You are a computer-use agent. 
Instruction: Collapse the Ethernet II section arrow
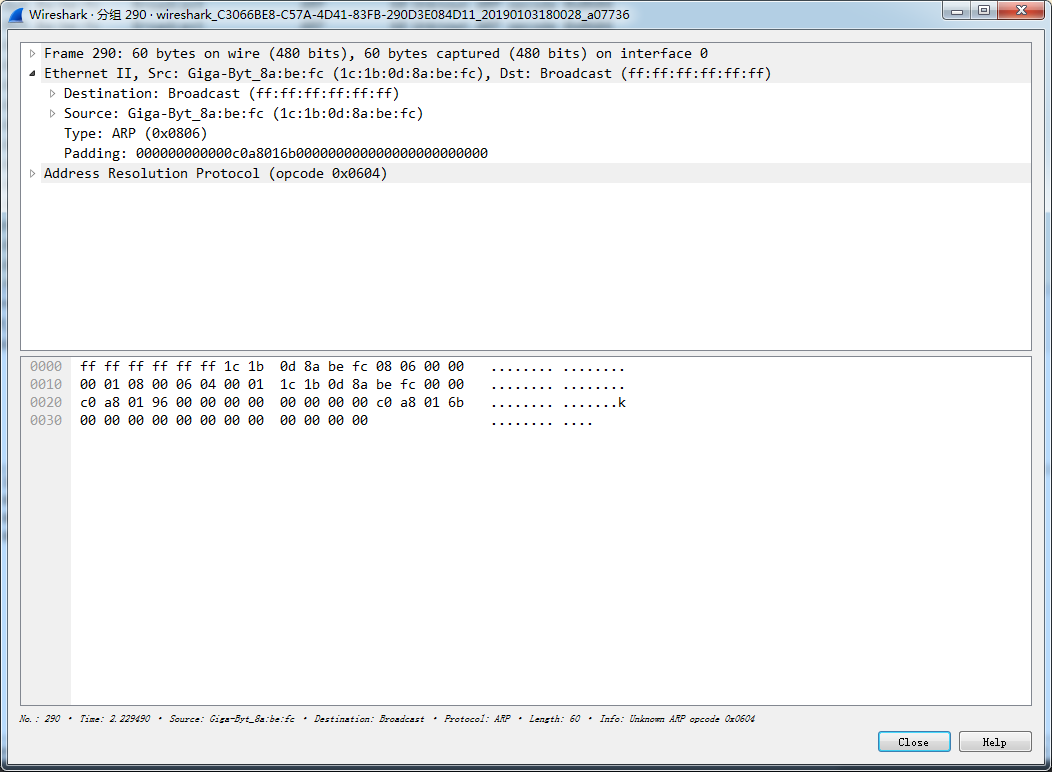(32, 74)
